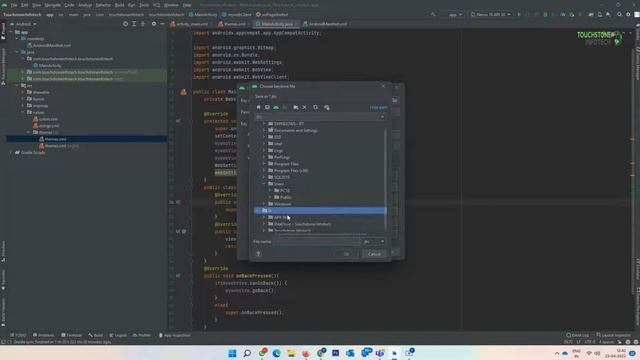Viewport: 640px width, 360px height.
Task: Click Cancel in Choose keystore file dialog
Action: click(x=374, y=254)
